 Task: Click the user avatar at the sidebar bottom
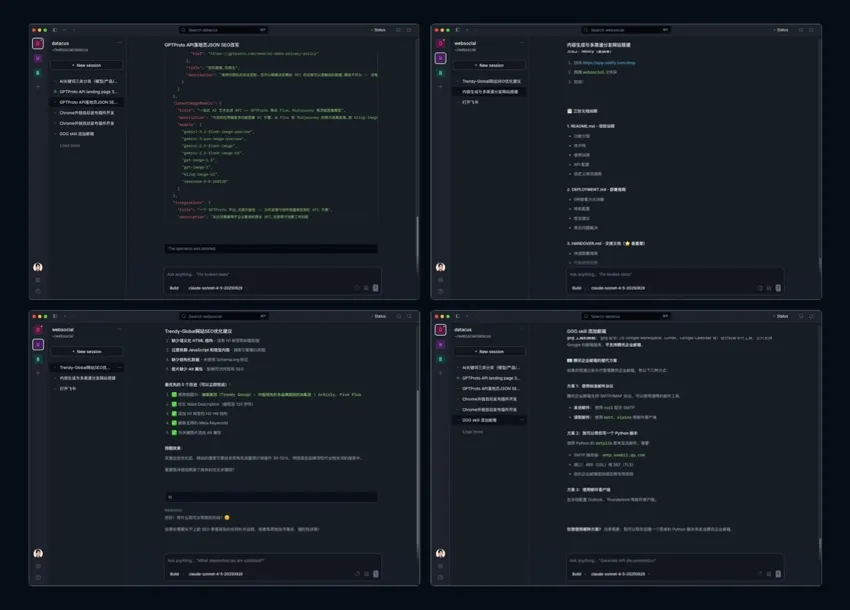[37, 268]
